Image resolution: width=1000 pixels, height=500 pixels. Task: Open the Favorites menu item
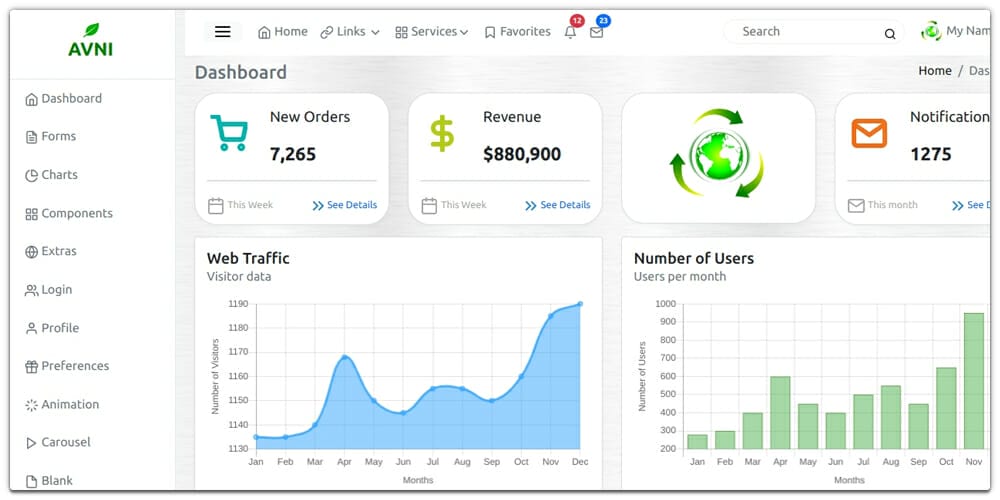pos(517,32)
